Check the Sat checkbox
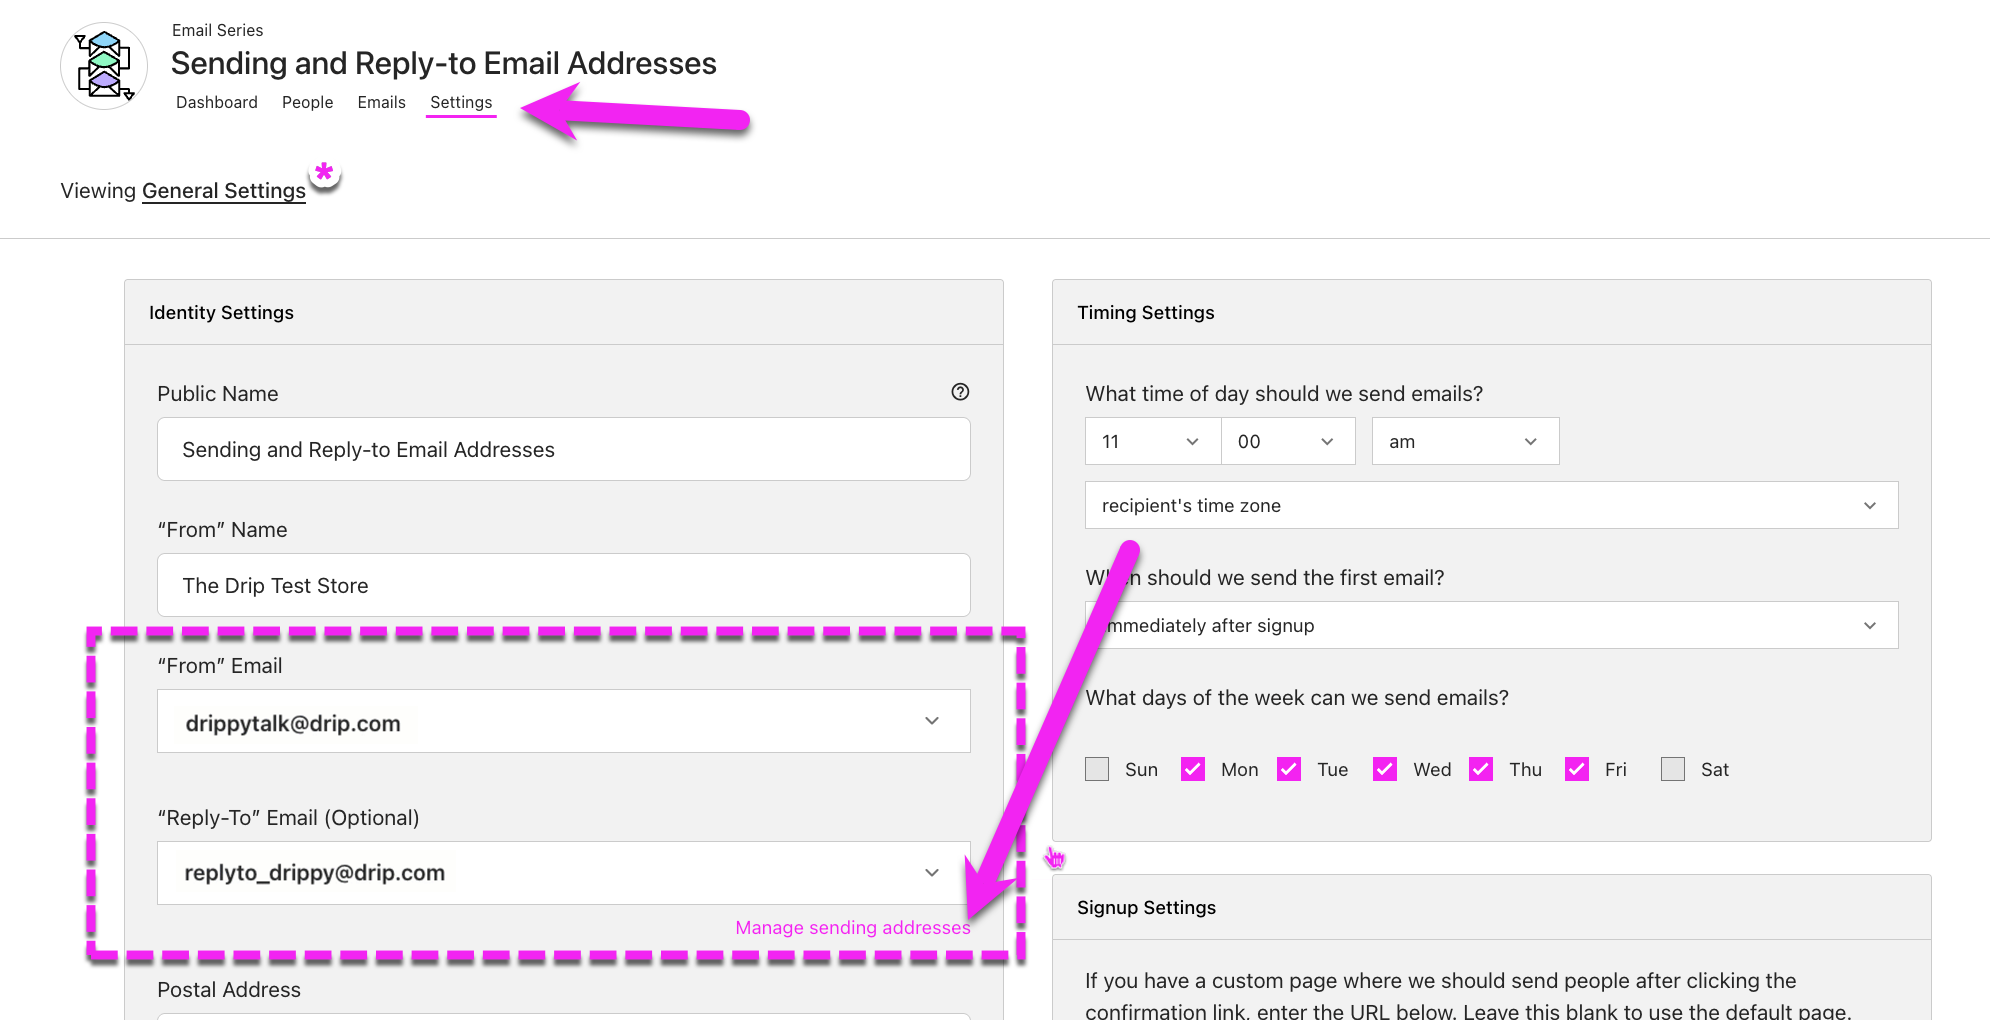The width and height of the screenshot is (1990, 1020). [1673, 769]
